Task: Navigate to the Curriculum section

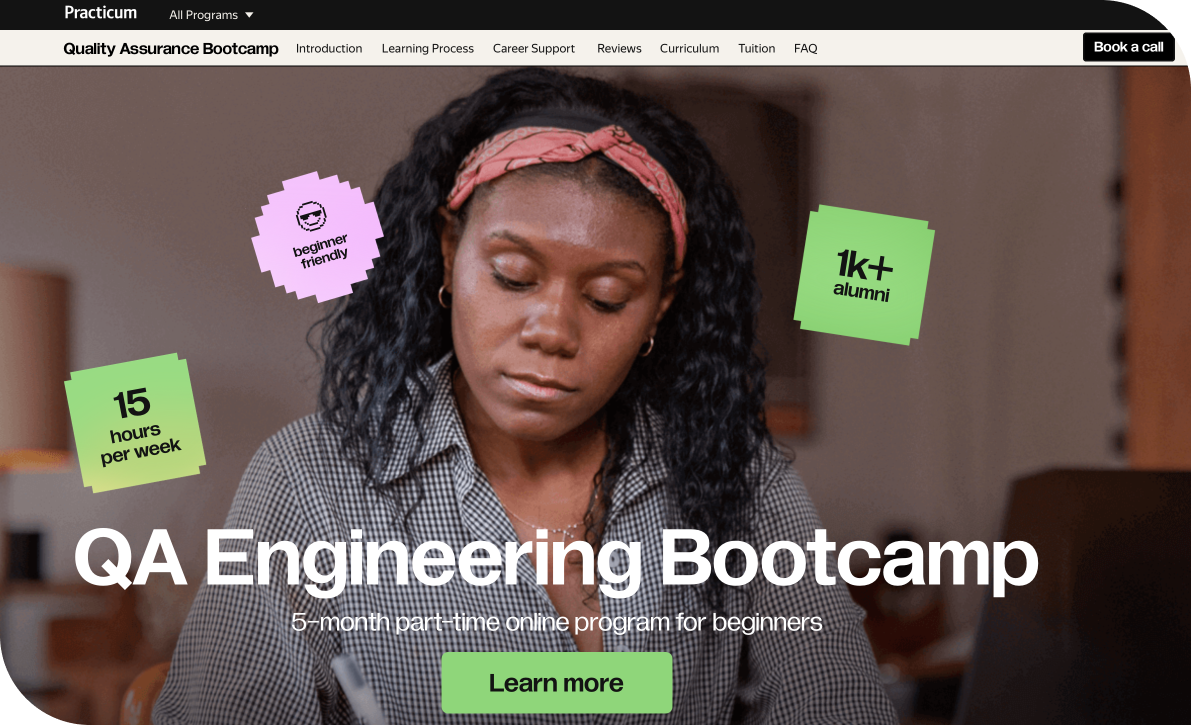Action: click(689, 48)
